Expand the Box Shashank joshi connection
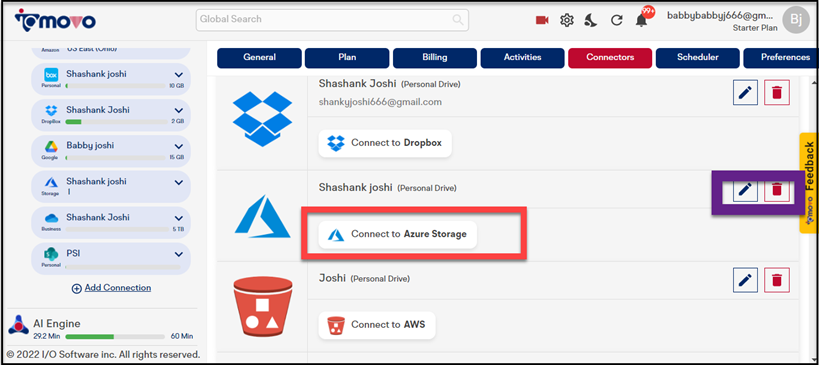 pyautogui.click(x=179, y=75)
